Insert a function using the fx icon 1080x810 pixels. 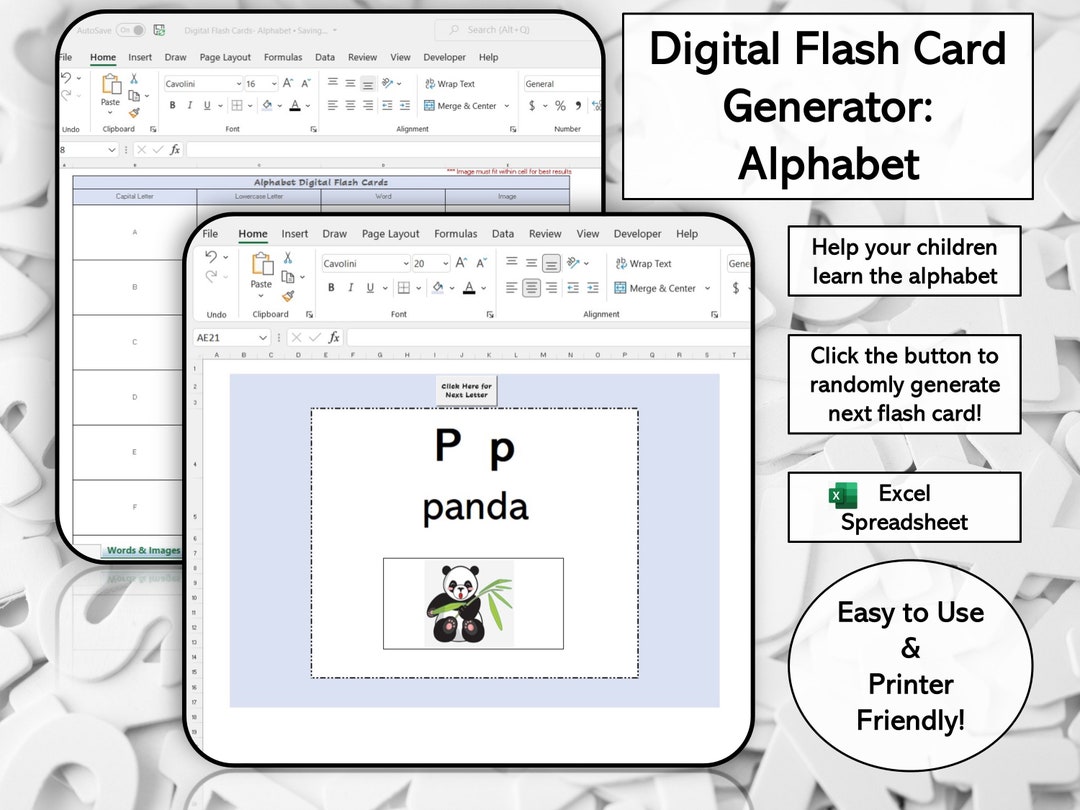coord(332,337)
